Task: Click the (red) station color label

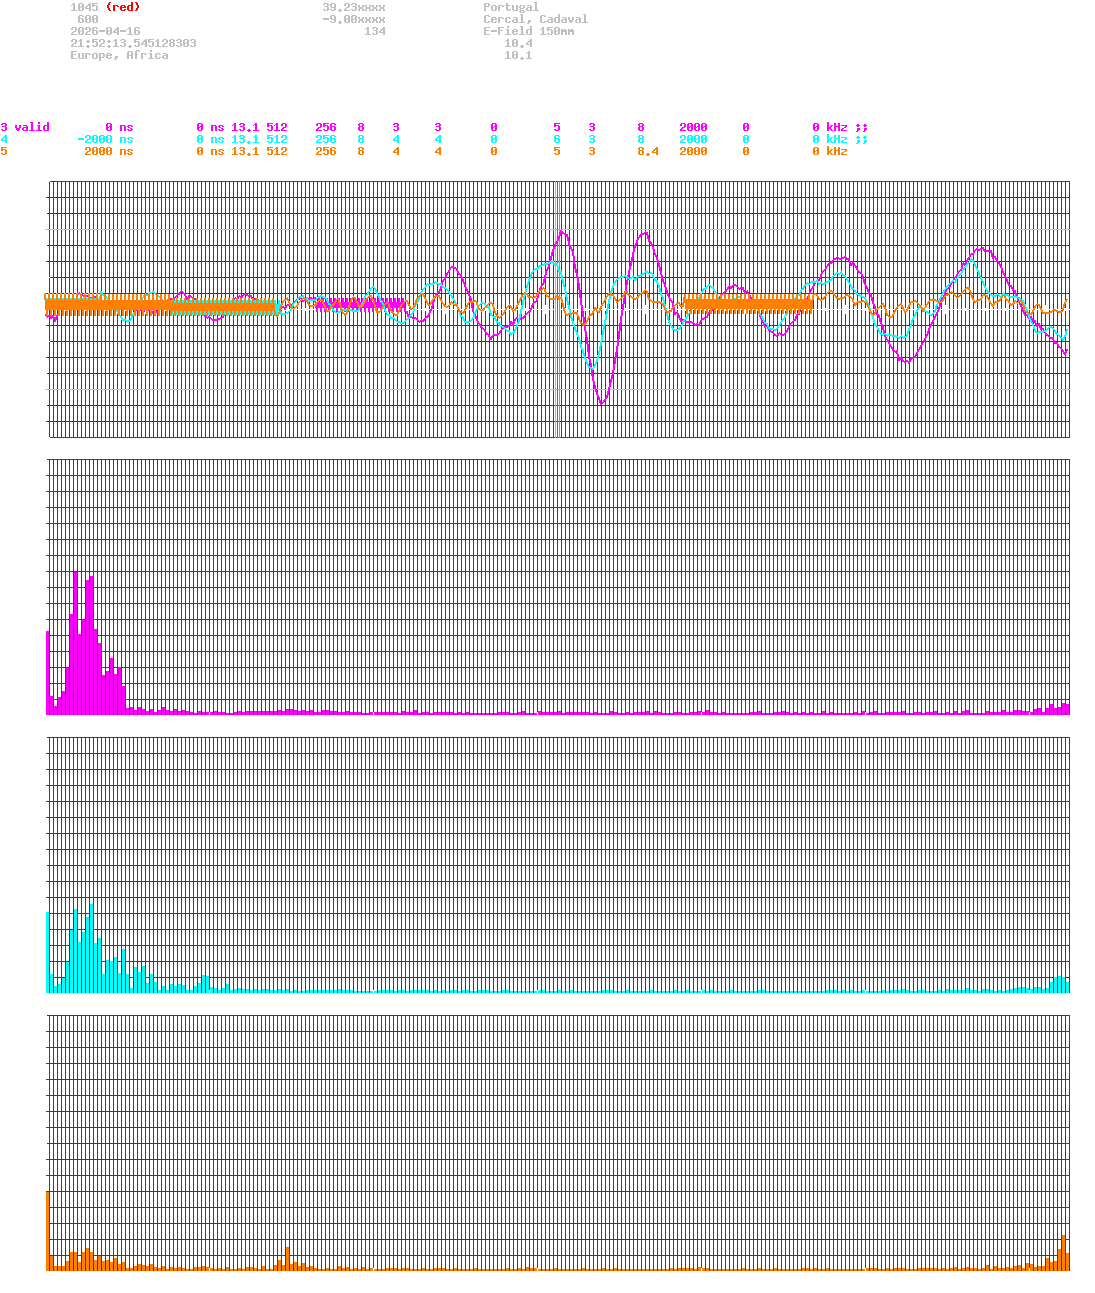Action: [122, 7]
